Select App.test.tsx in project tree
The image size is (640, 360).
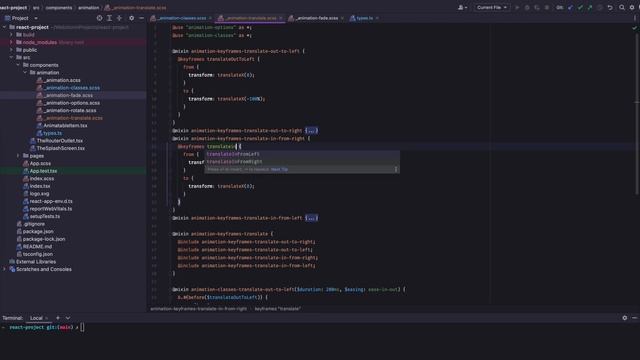pos(43,171)
